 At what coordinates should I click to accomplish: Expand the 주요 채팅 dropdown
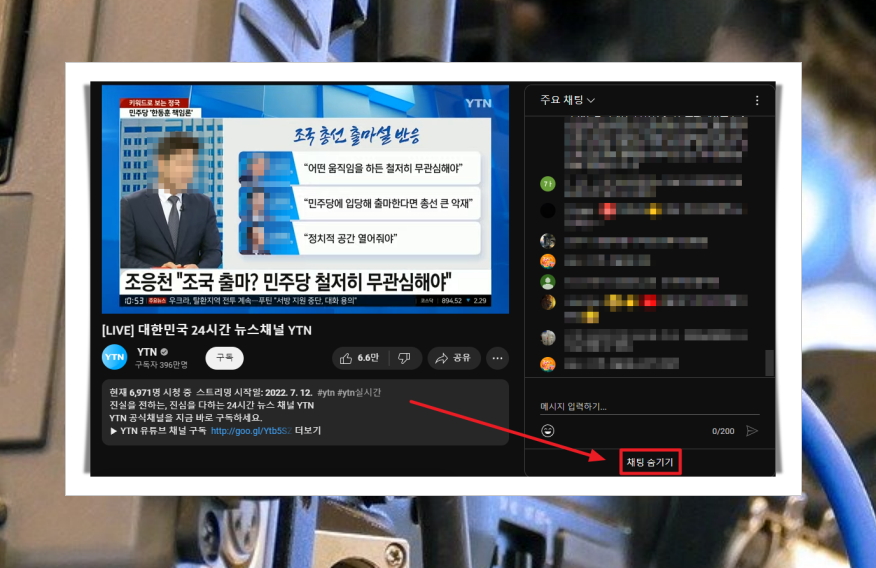pos(567,100)
